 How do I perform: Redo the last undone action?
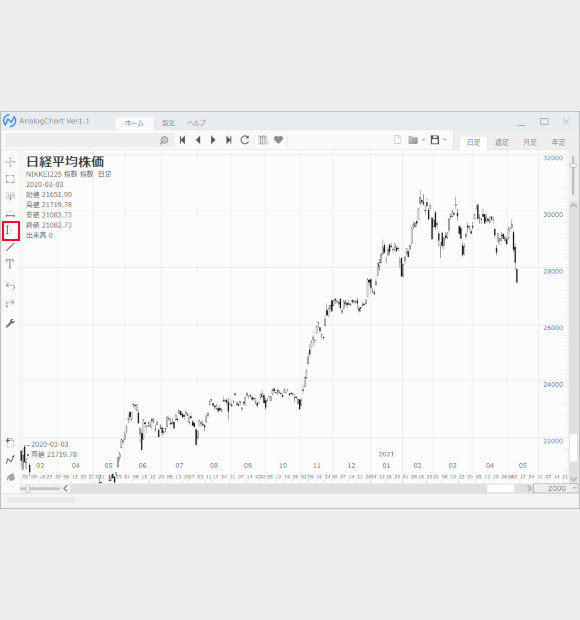click(10, 303)
